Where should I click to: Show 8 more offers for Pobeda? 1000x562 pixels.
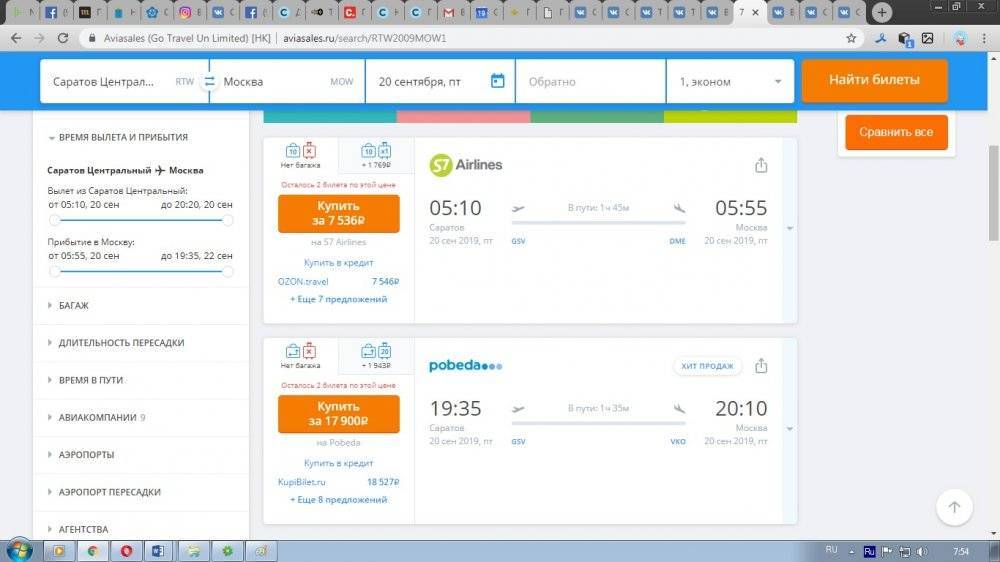point(339,499)
